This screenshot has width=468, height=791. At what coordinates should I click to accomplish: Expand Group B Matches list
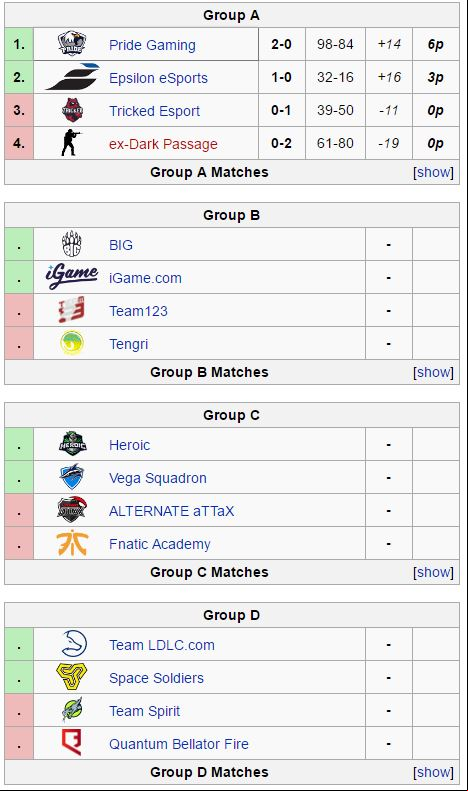pyautogui.click(x=433, y=372)
